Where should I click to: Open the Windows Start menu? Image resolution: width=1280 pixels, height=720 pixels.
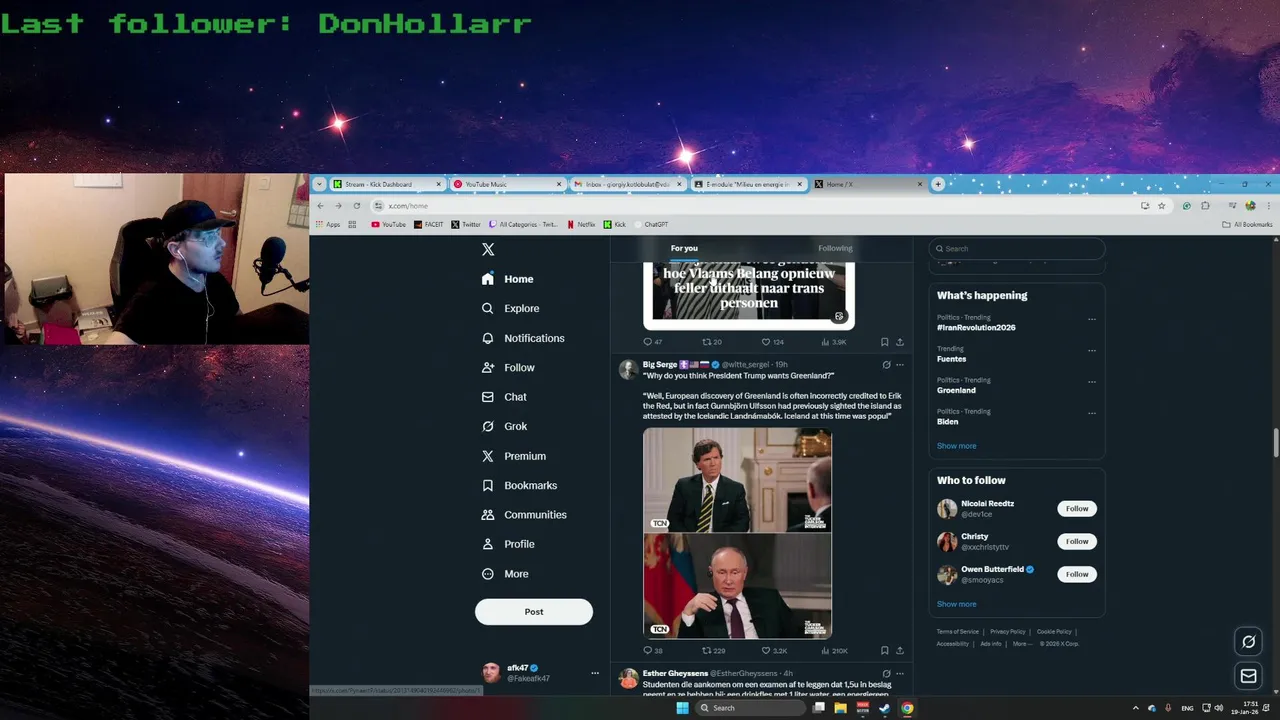coord(682,708)
